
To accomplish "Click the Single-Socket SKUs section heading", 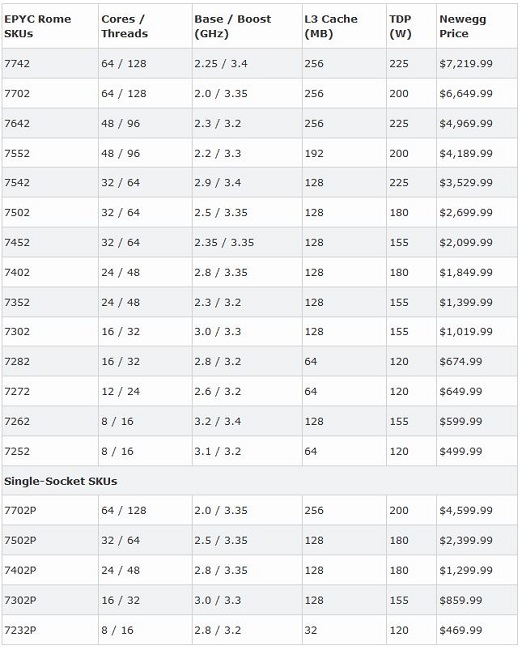I will [61, 481].
